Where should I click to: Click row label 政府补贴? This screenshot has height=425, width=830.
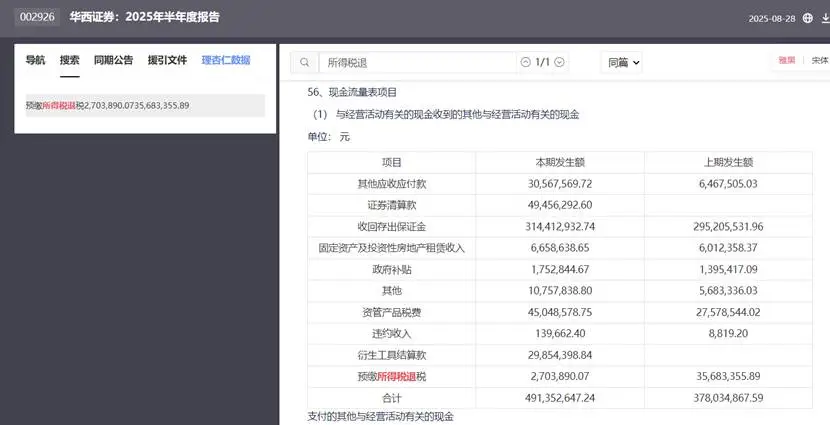pos(392,269)
